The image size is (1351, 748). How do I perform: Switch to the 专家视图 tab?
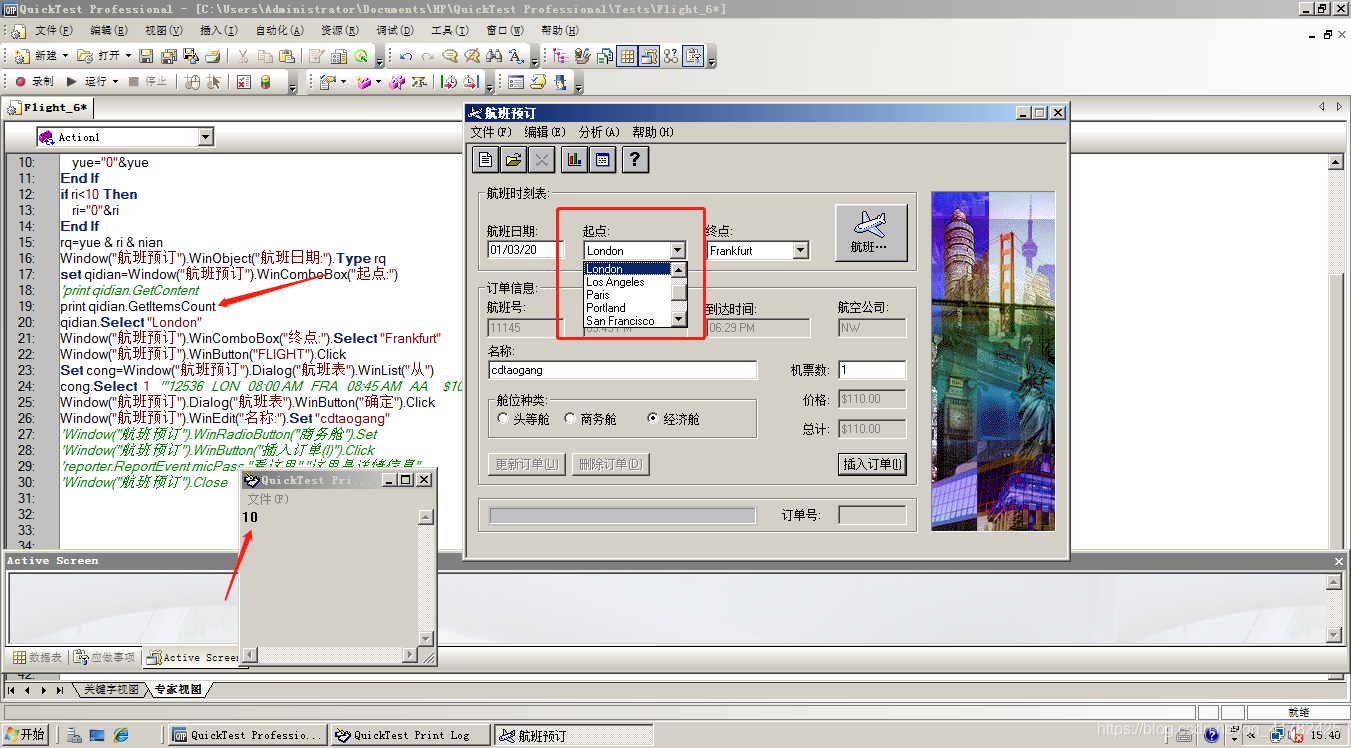point(177,690)
